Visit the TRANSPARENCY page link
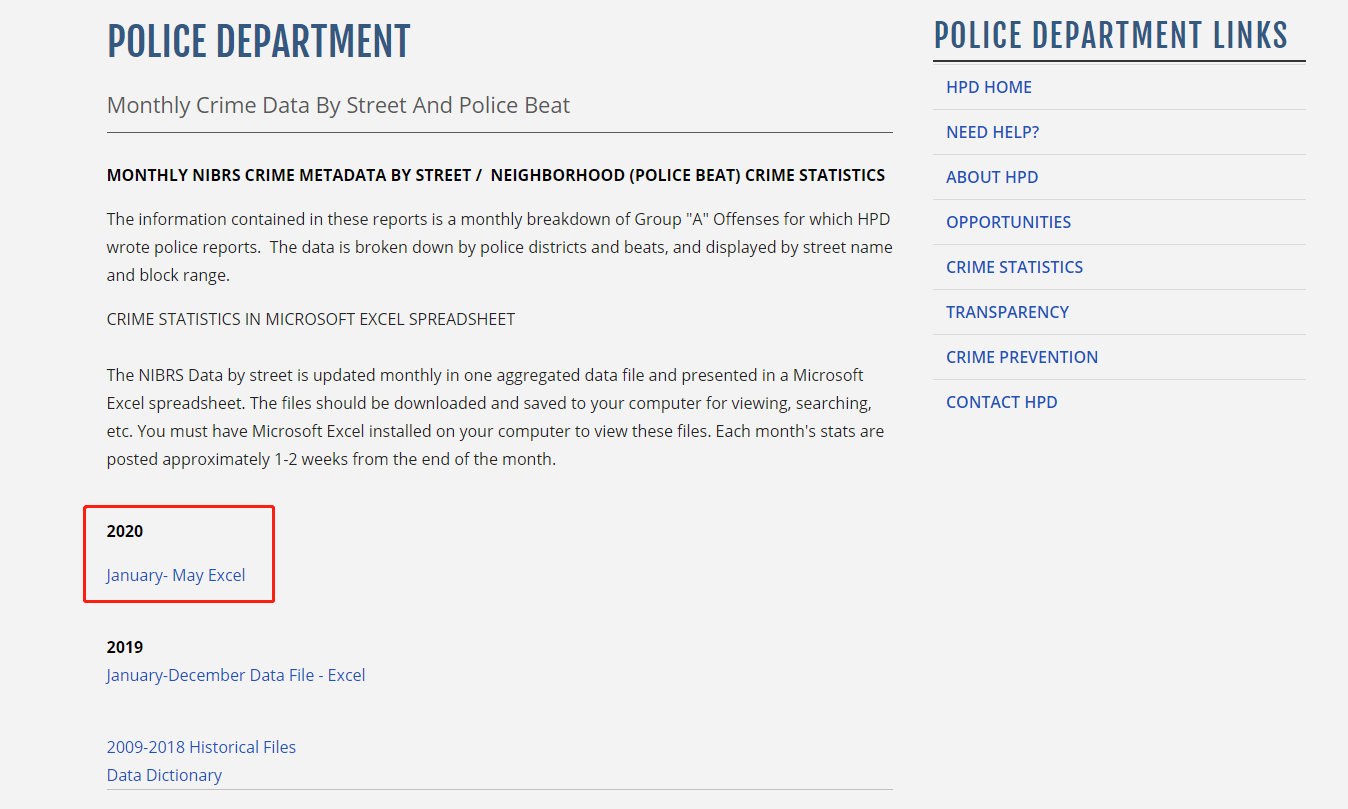Viewport: 1348px width, 809px height. (x=1007, y=312)
